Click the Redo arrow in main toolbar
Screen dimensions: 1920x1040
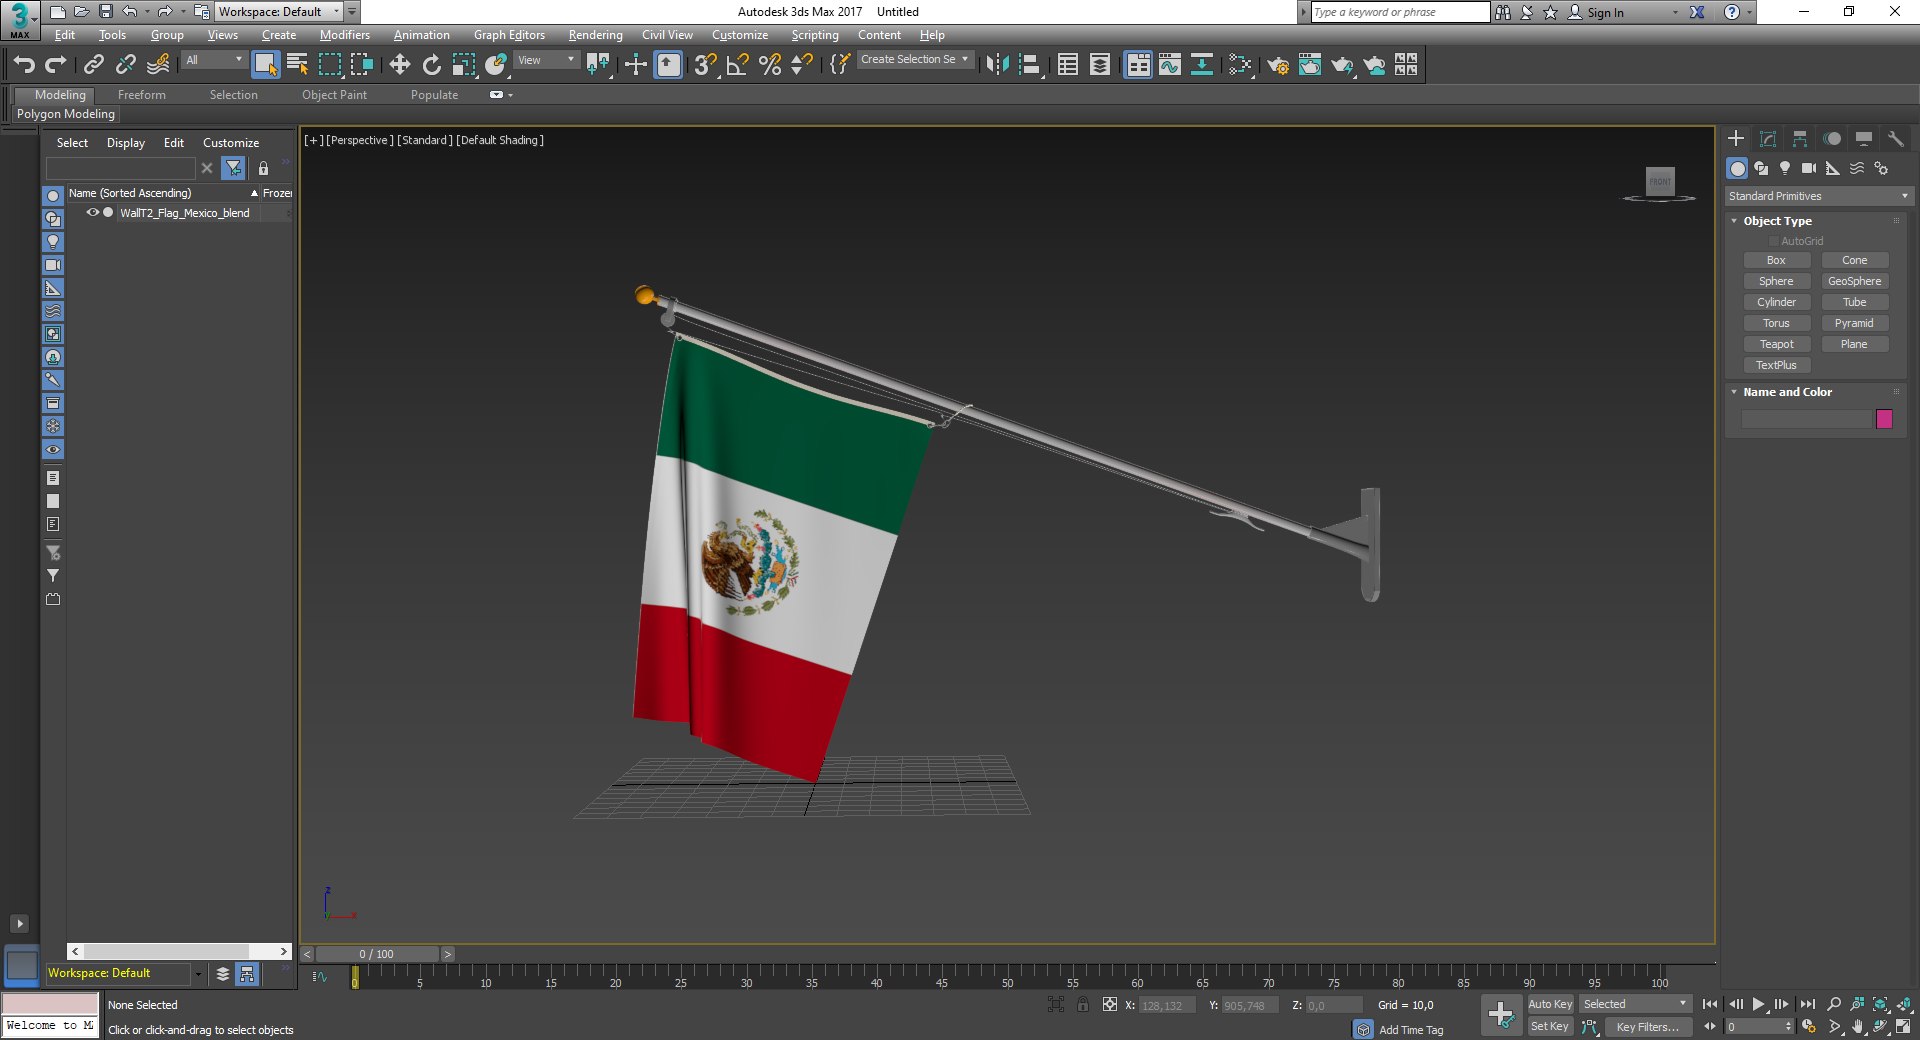(56, 65)
